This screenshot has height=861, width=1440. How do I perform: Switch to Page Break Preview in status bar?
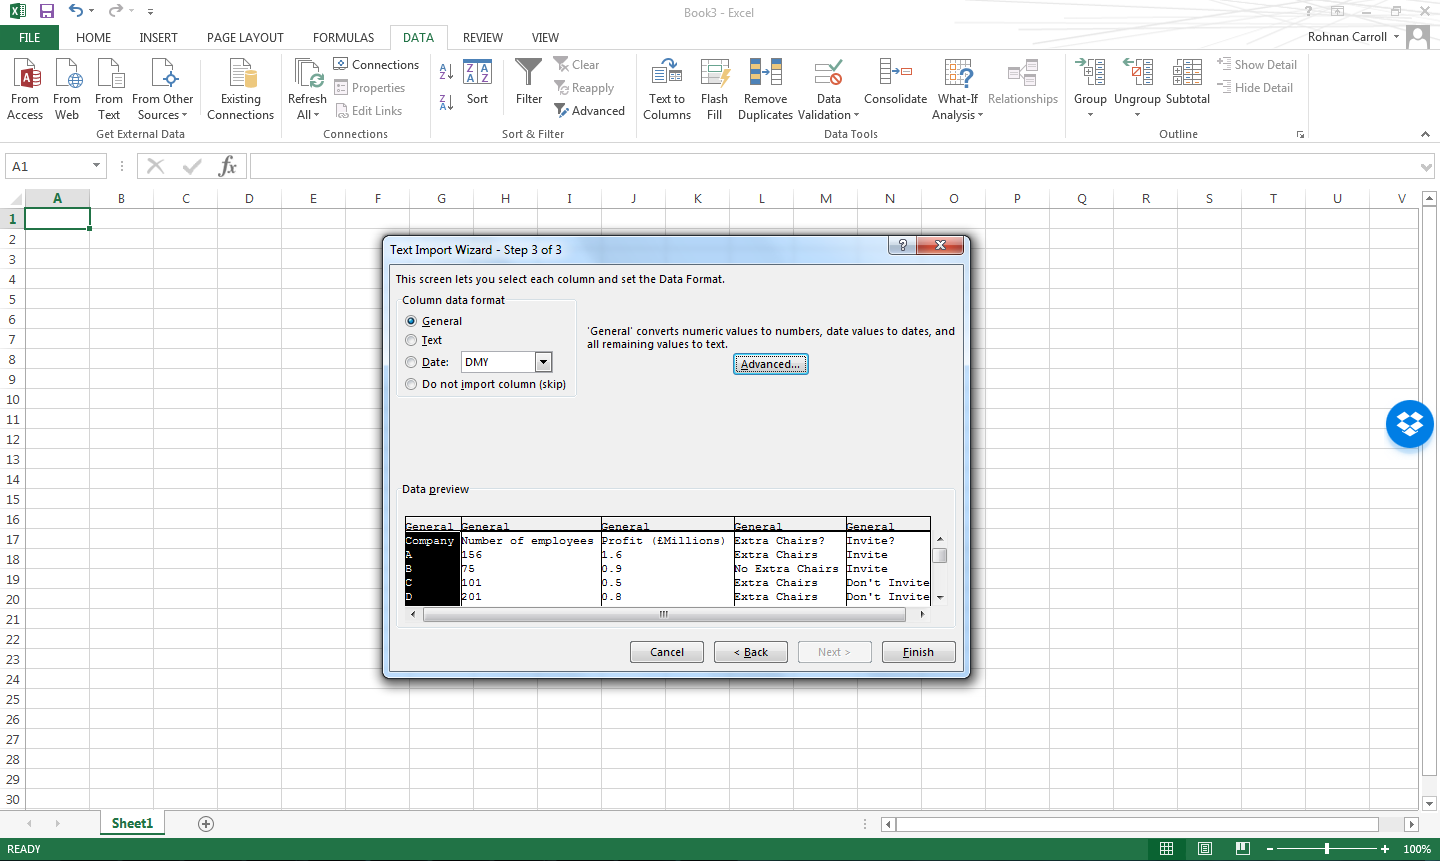[1243, 849]
